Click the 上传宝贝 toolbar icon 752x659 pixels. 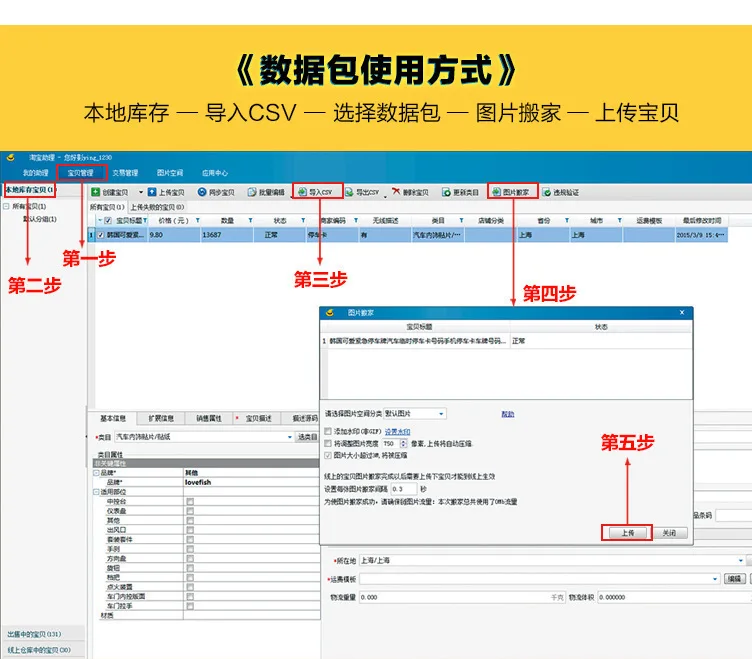pyautogui.click(x=152, y=192)
